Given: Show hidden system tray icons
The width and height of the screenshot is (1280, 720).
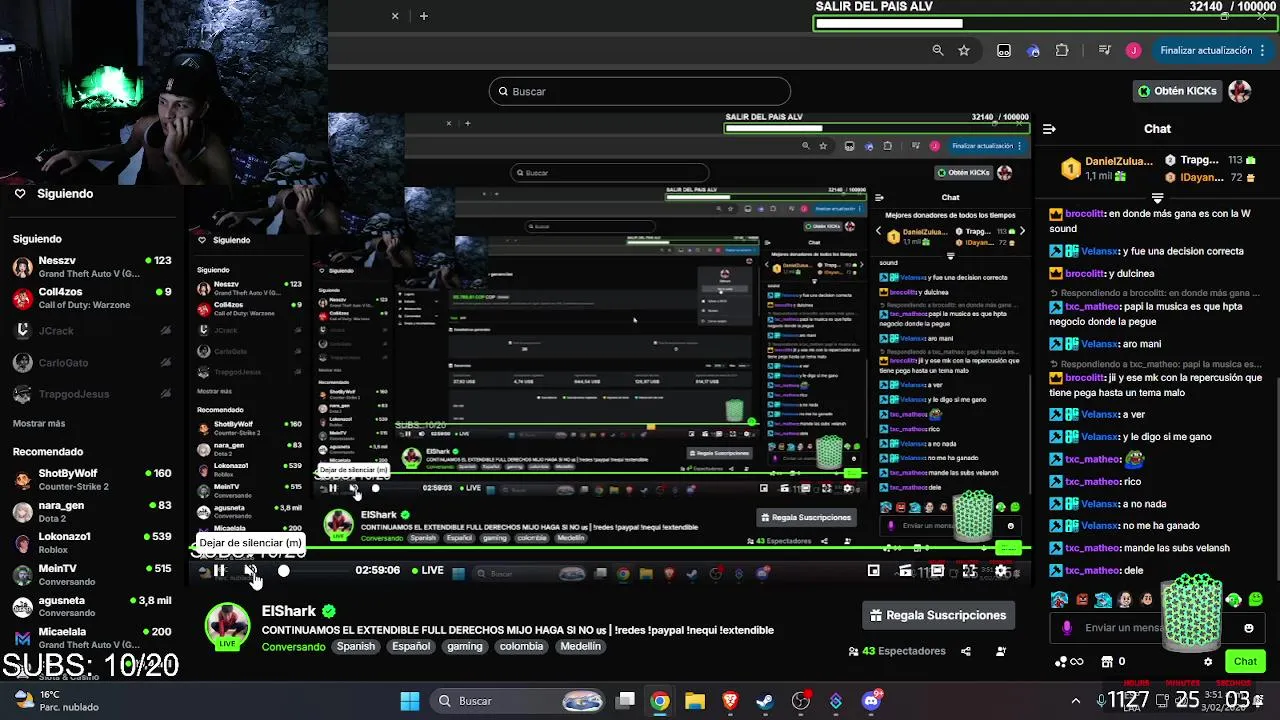Looking at the screenshot, I should coord(1076,701).
